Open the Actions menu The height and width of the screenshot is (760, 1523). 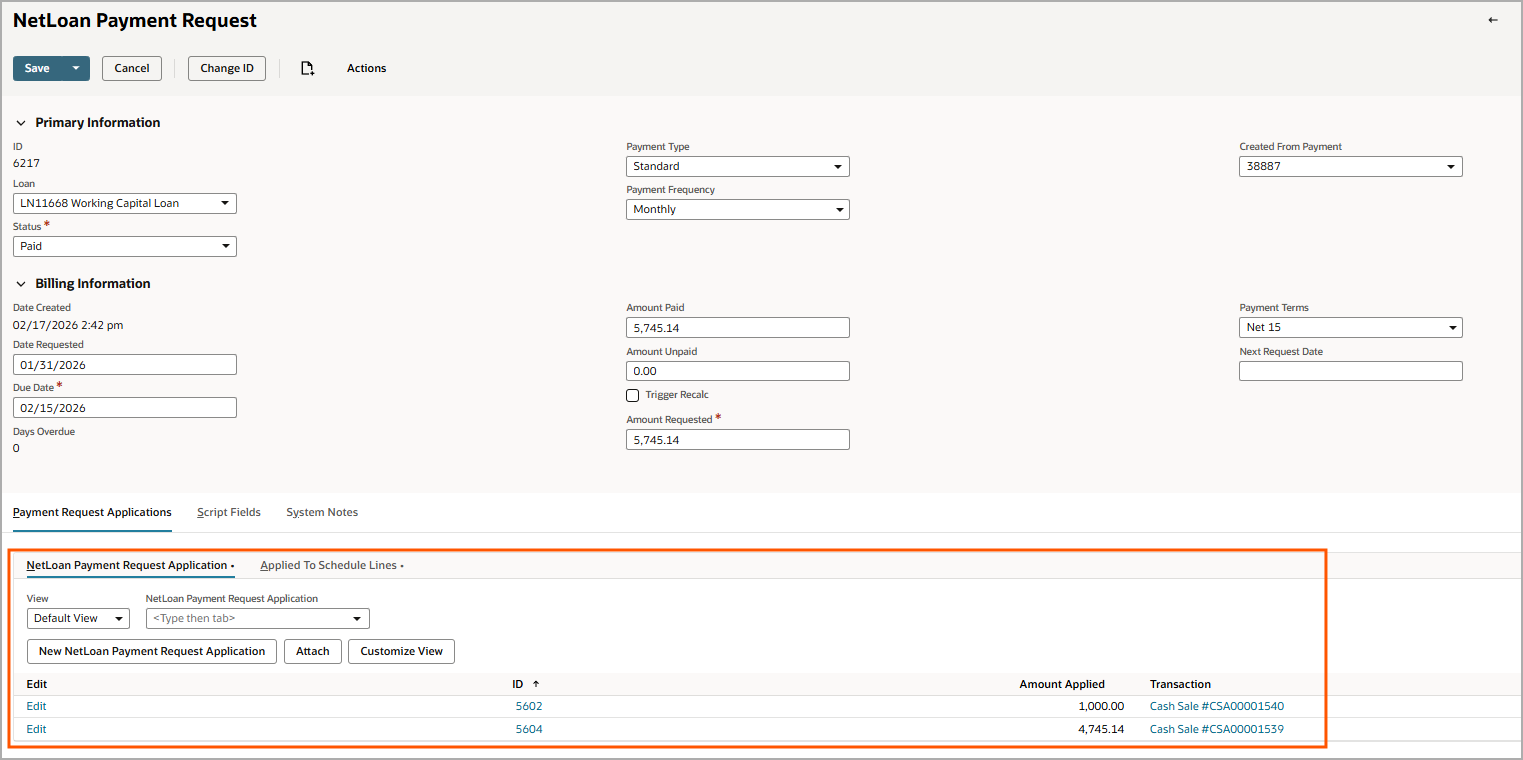pos(366,68)
